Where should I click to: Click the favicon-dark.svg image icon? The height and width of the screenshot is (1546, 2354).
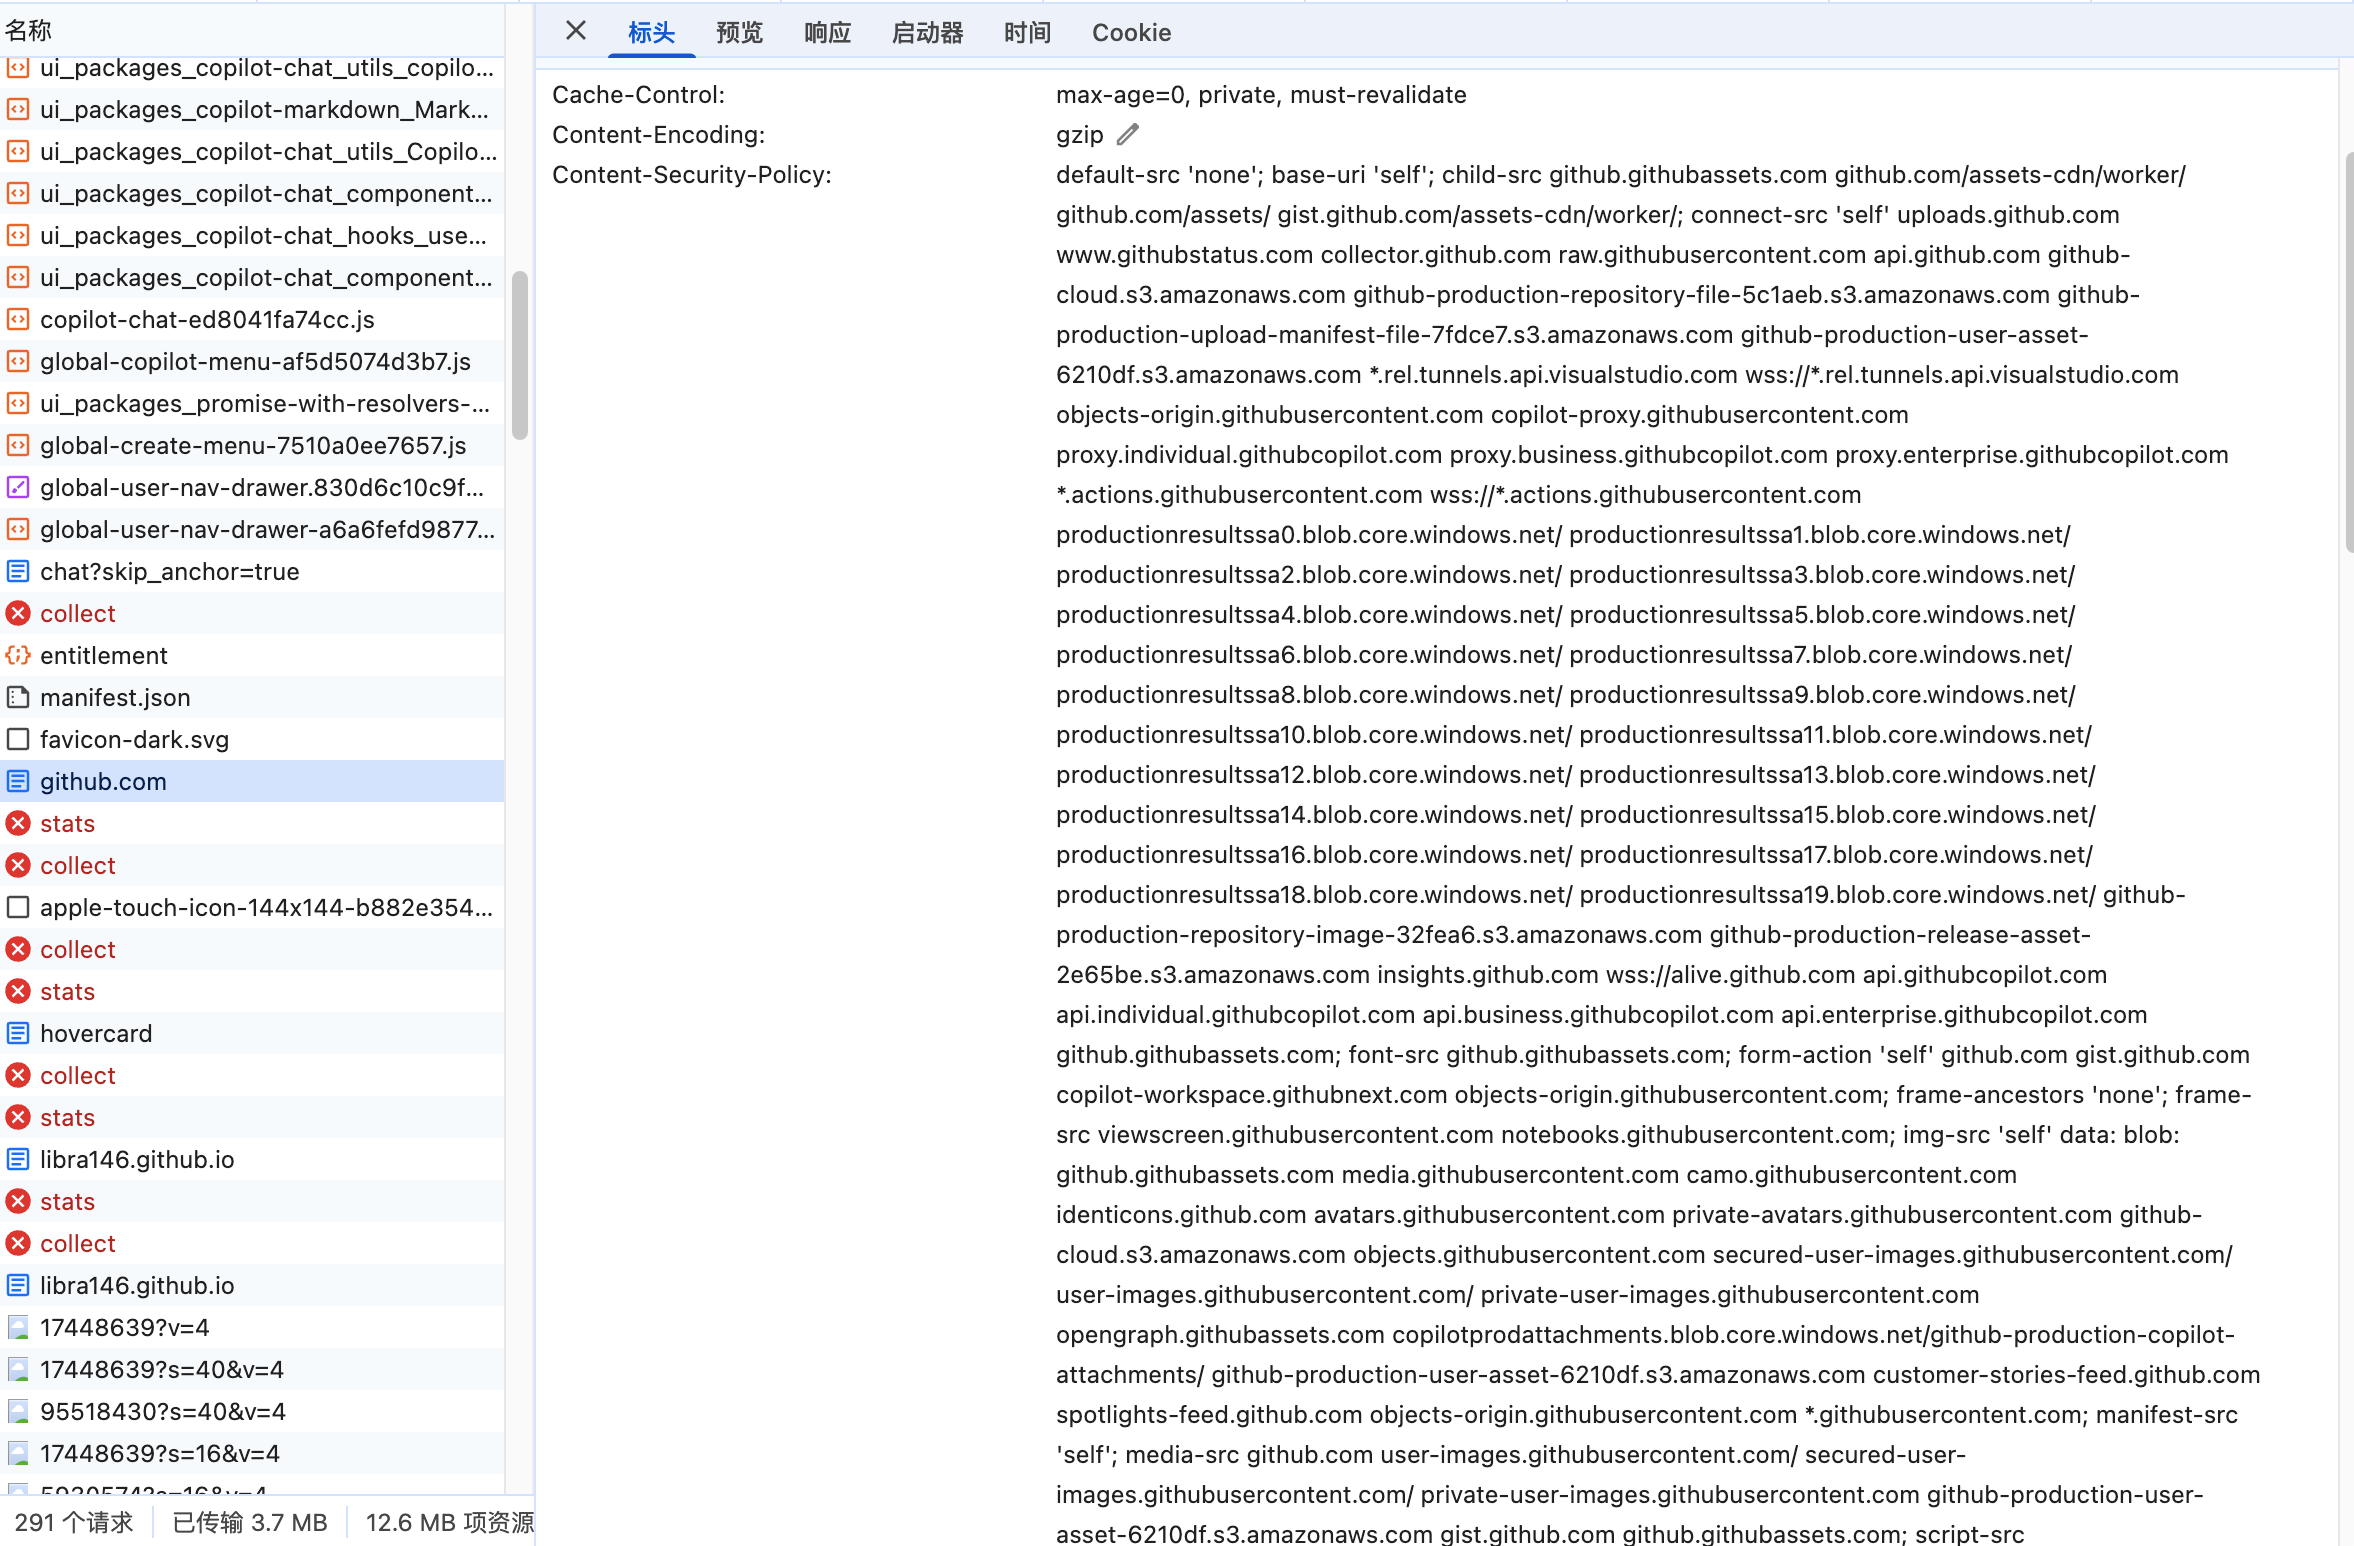pyautogui.click(x=18, y=740)
